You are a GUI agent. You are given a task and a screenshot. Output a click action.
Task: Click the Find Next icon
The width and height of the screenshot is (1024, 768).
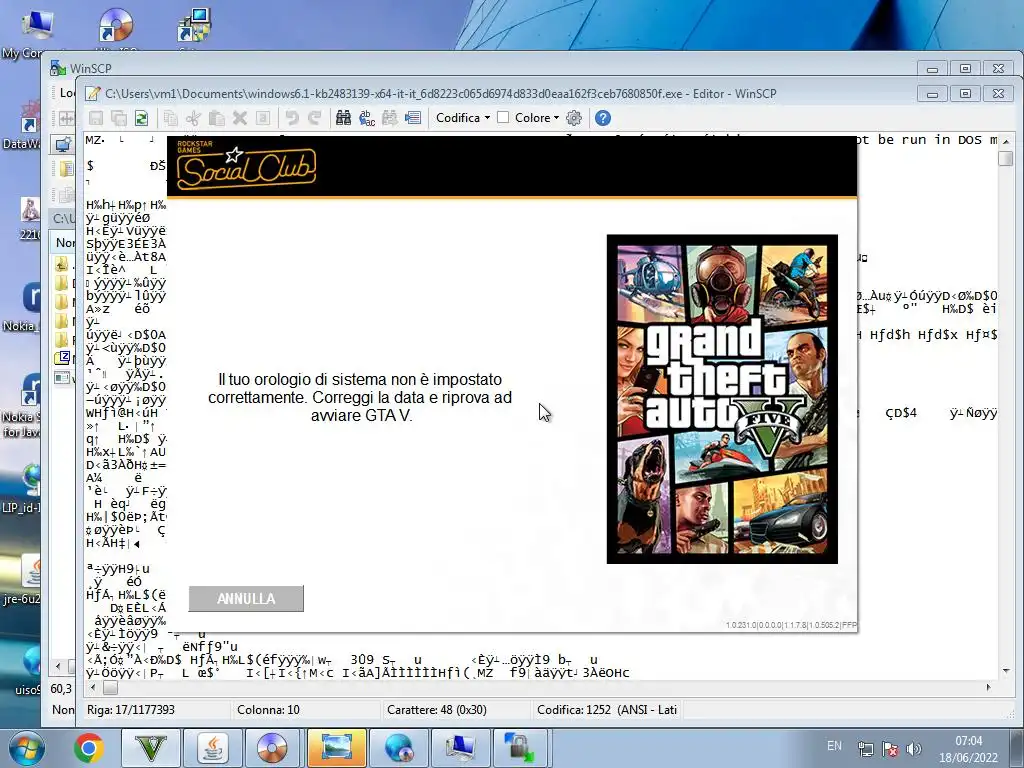point(390,118)
